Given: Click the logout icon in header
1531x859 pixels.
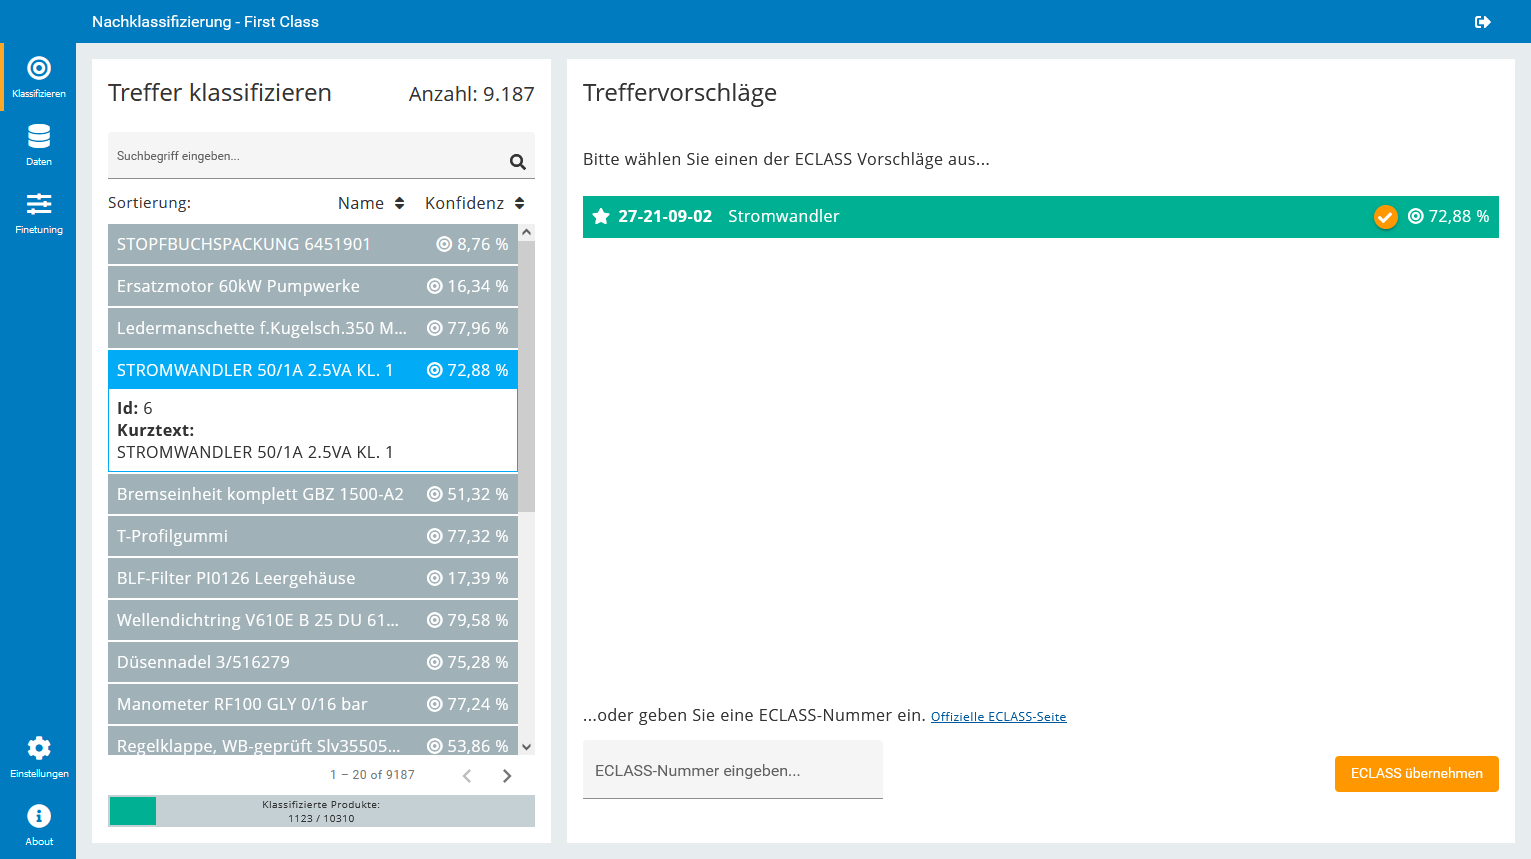Looking at the screenshot, I should pyautogui.click(x=1483, y=22).
